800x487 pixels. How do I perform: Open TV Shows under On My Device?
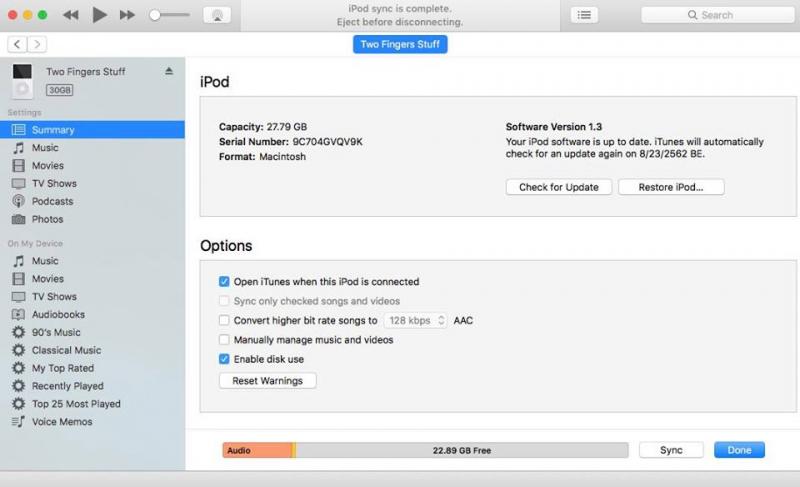click(x=92, y=297)
